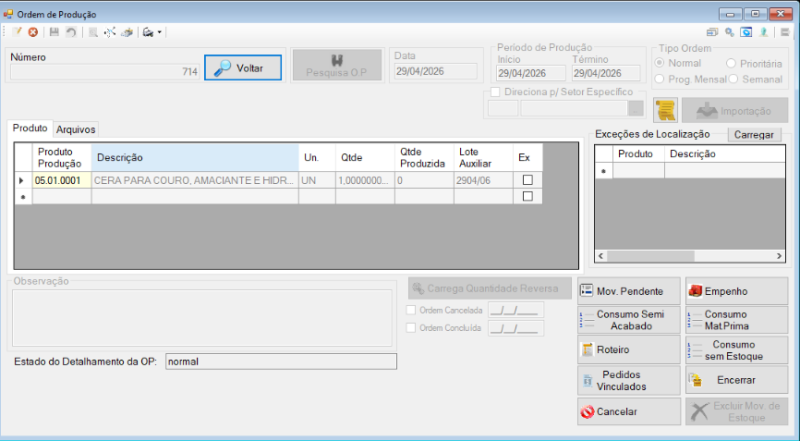Click the Qtde Produzida column header
This screenshot has height=441, width=800.
424,157
